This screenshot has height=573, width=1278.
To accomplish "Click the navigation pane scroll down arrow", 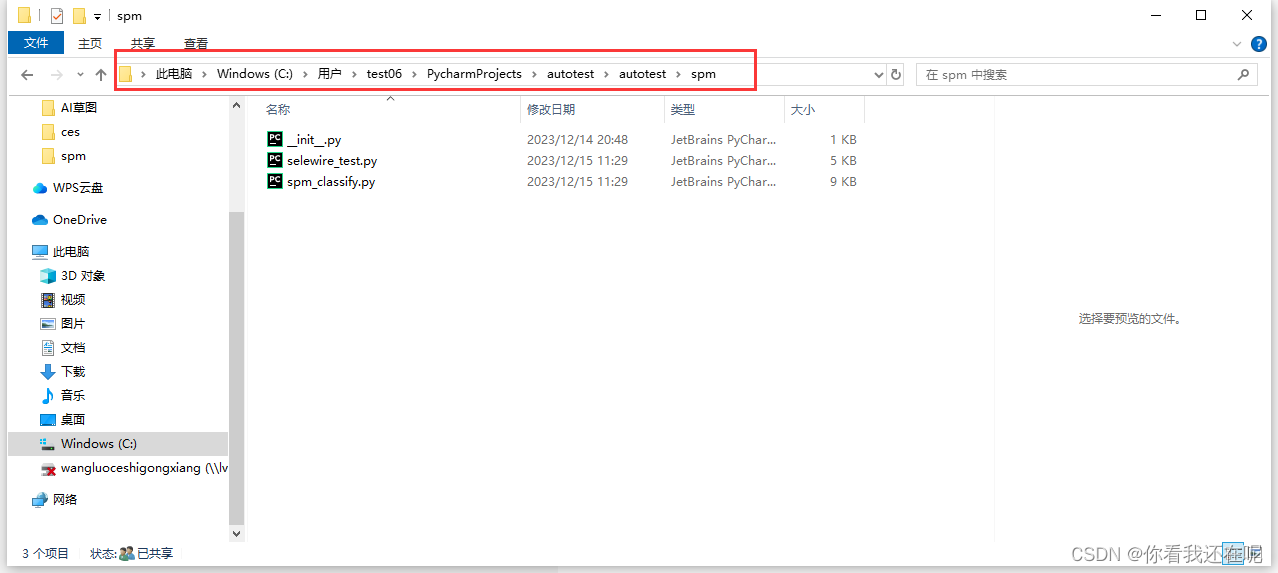I will pyautogui.click(x=237, y=534).
